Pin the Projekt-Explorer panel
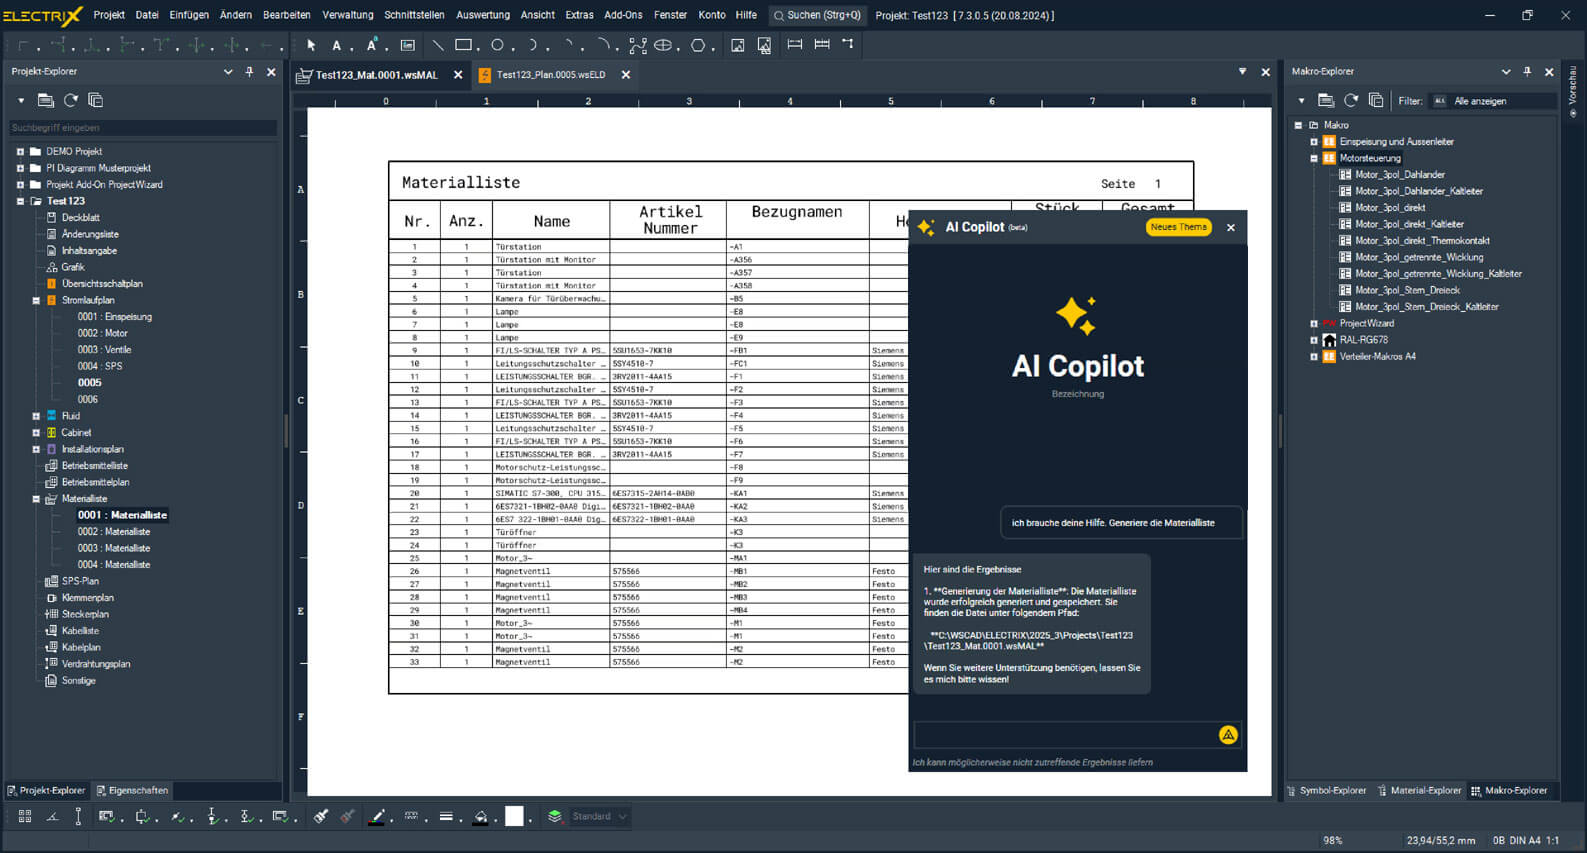 point(249,72)
